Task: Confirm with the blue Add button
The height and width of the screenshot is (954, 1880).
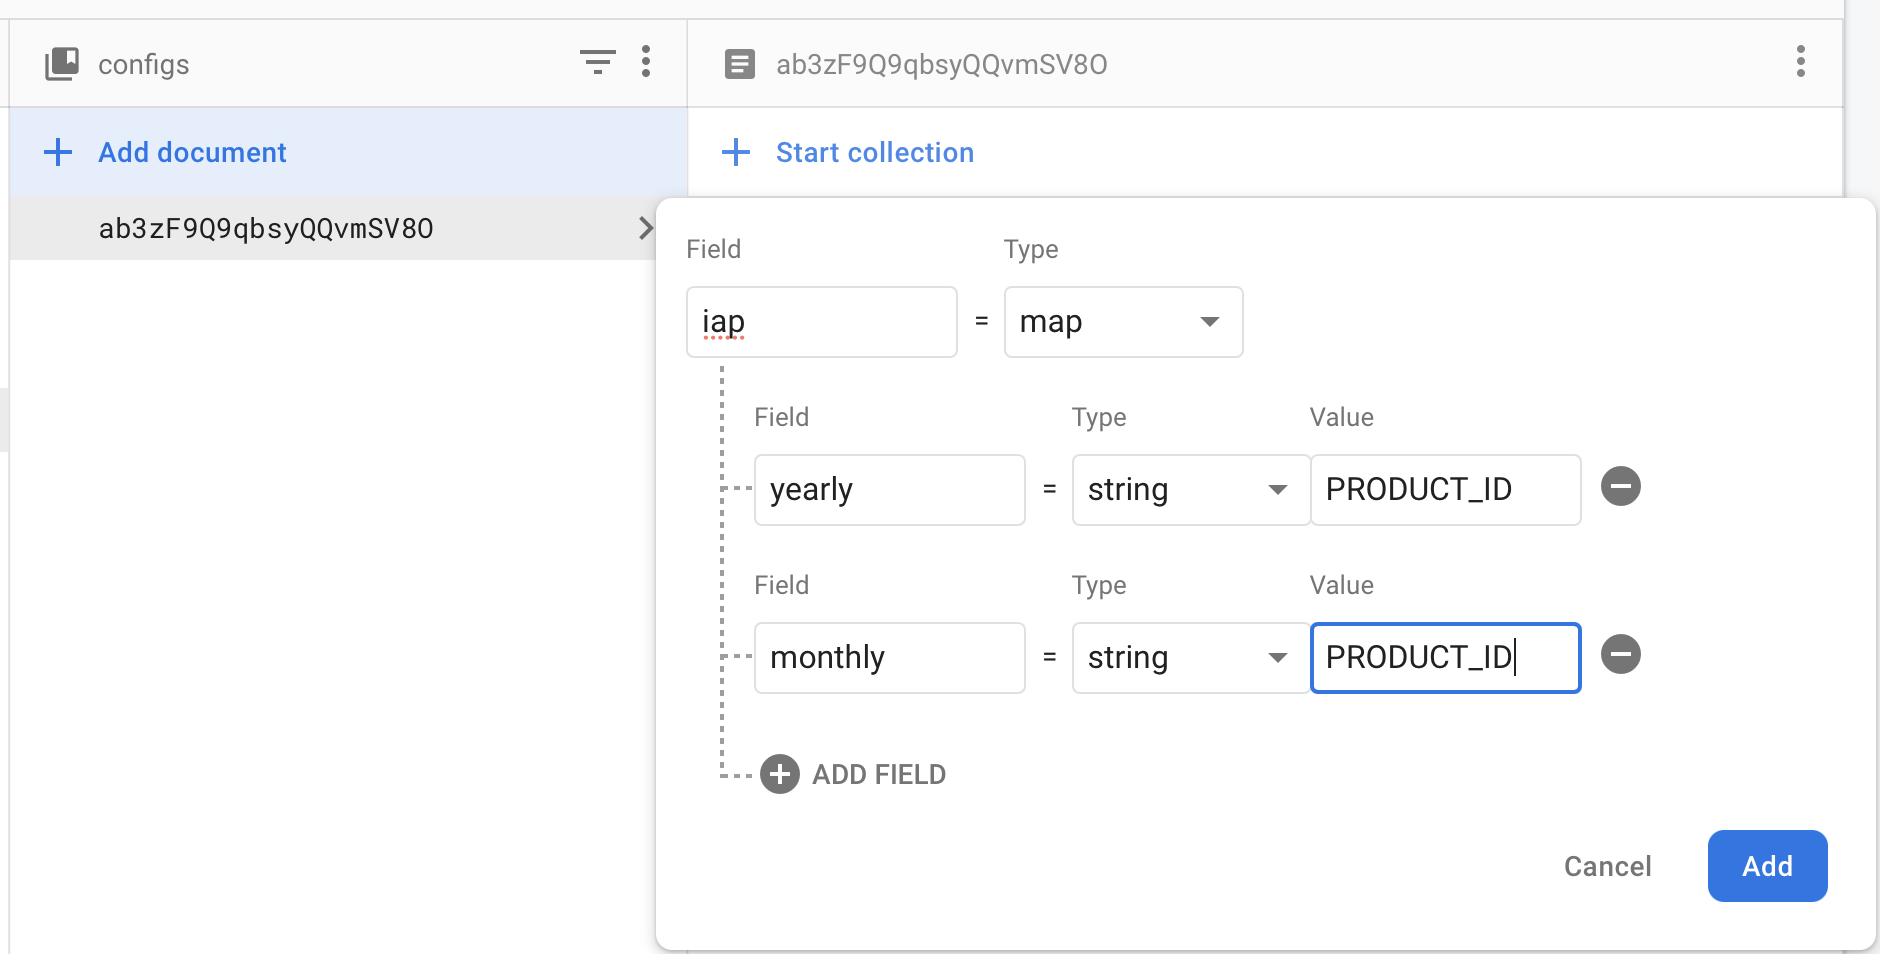Action: point(1767,866)
